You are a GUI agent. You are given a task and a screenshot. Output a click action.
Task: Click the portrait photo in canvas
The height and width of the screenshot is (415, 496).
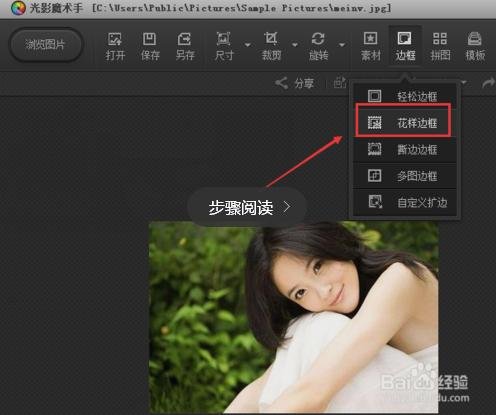pyautogui.click(x=293, y=317)
